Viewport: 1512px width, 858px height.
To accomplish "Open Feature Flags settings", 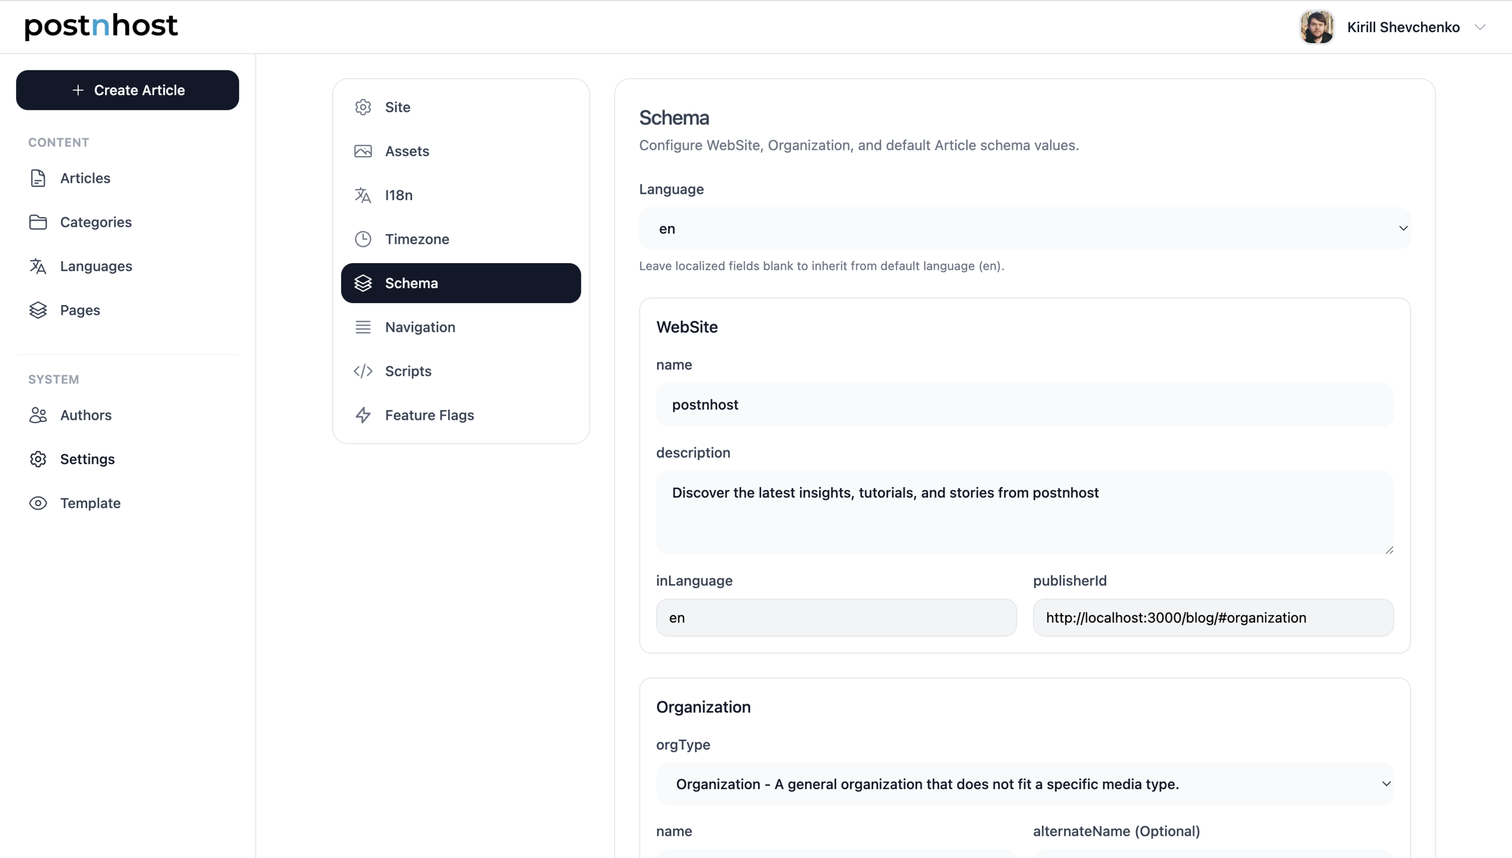I will 461,415.
